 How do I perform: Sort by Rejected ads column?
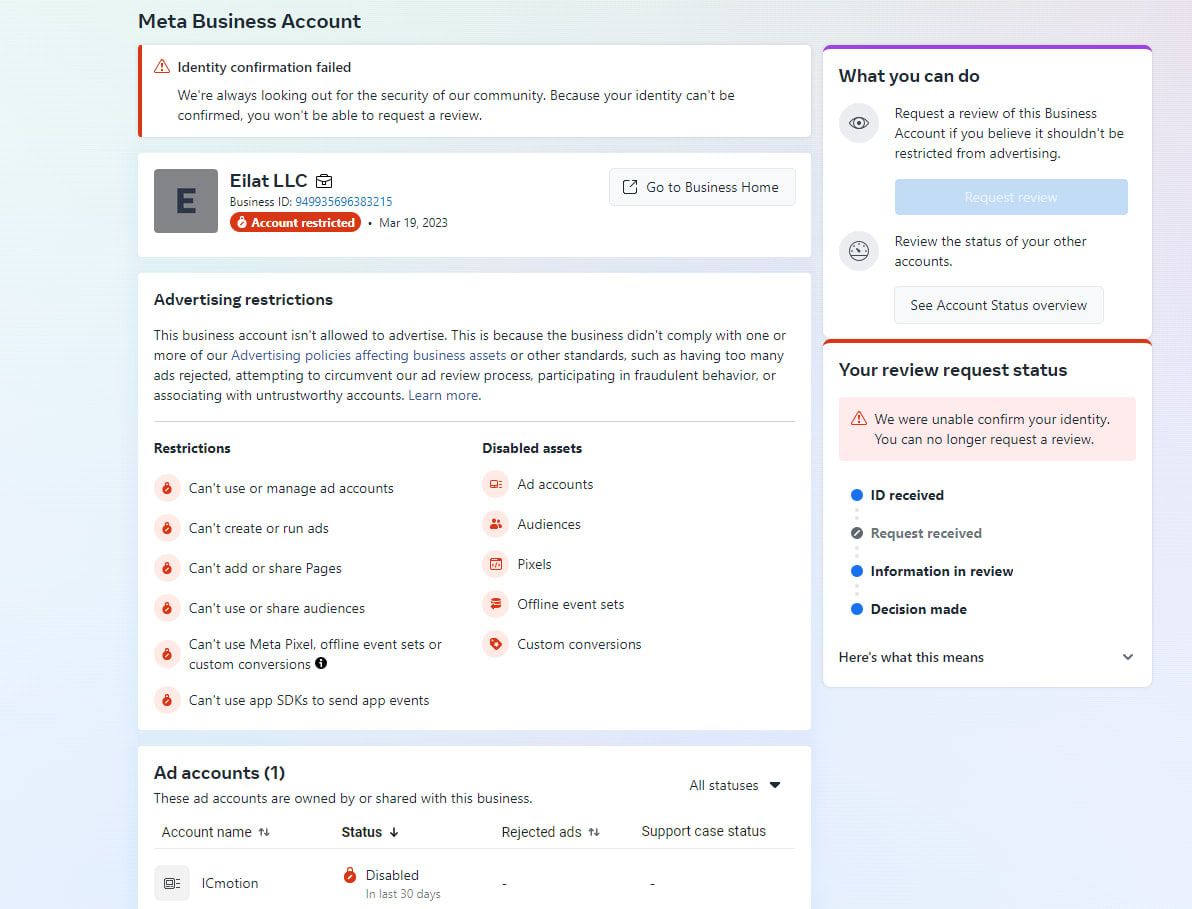pos(593,832)
